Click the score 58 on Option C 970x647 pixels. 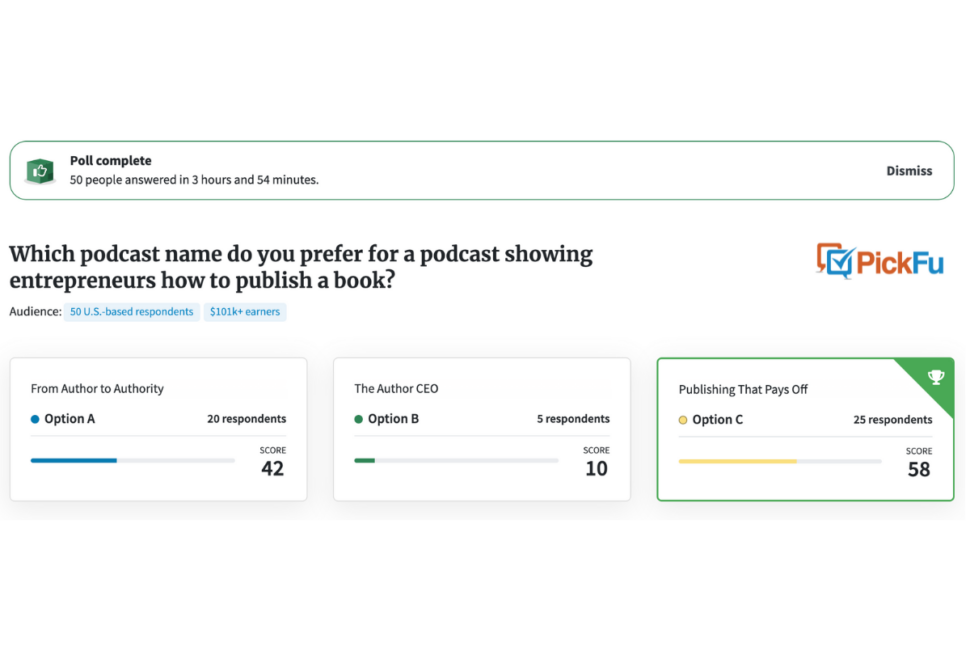click(x=919, y=469)
